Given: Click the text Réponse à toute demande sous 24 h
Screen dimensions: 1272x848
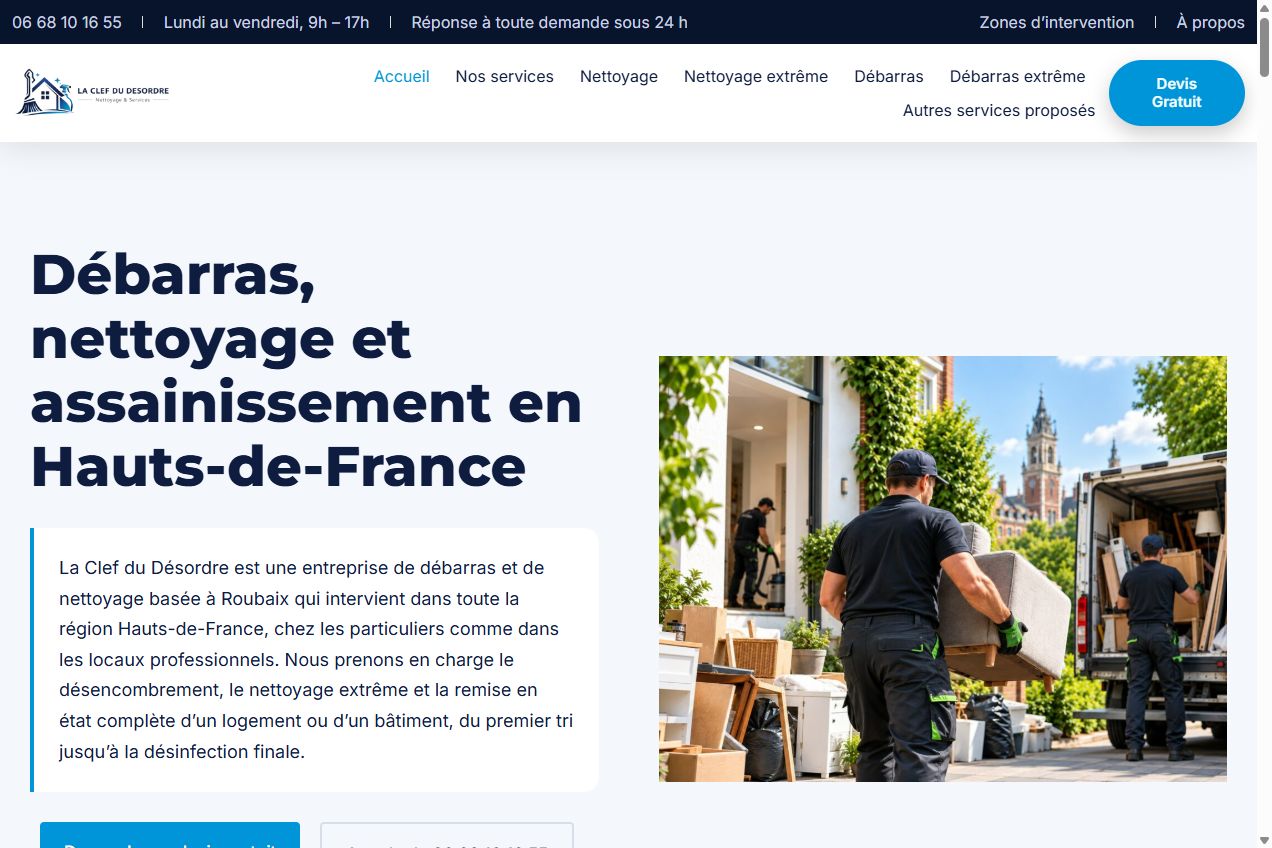Looking at the screenshot, I should (x=549, y=22).
